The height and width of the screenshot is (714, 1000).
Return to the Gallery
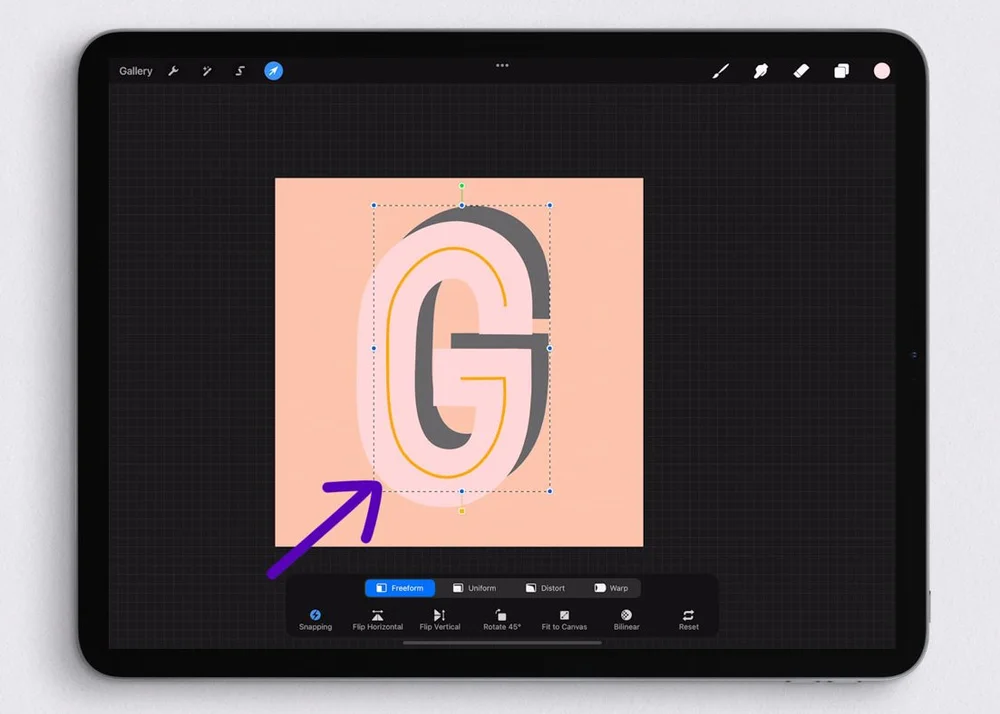134,71
